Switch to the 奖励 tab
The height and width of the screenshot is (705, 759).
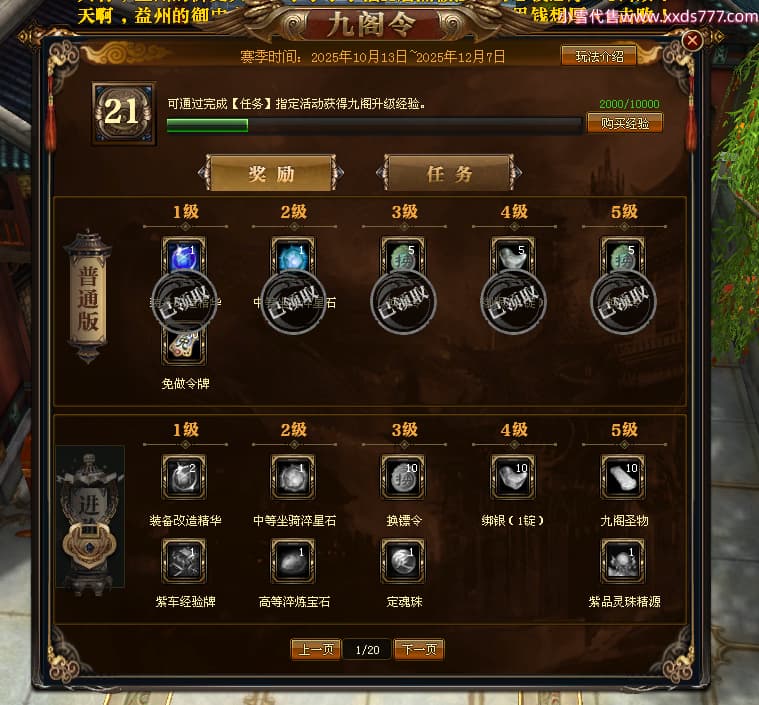tap(271, 173)
